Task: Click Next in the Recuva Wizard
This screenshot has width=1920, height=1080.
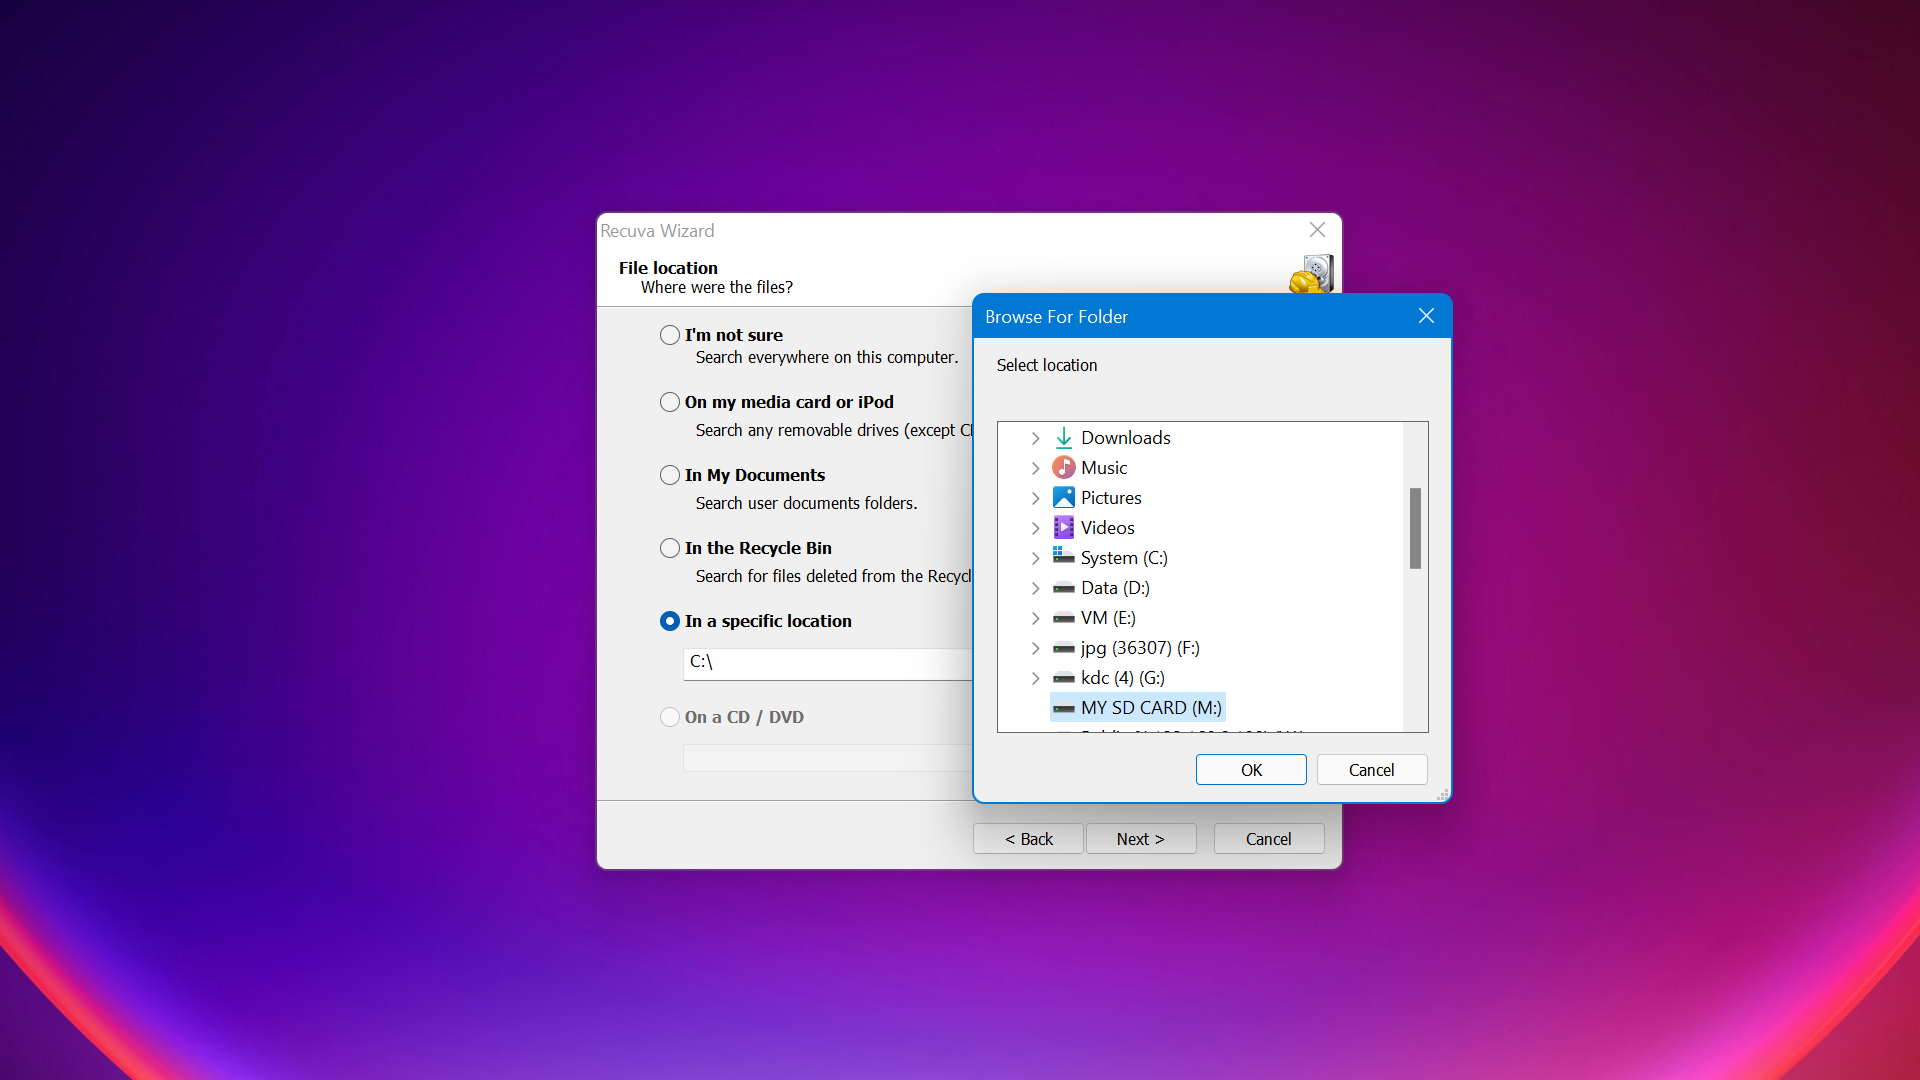Action: coord(1141,839)
